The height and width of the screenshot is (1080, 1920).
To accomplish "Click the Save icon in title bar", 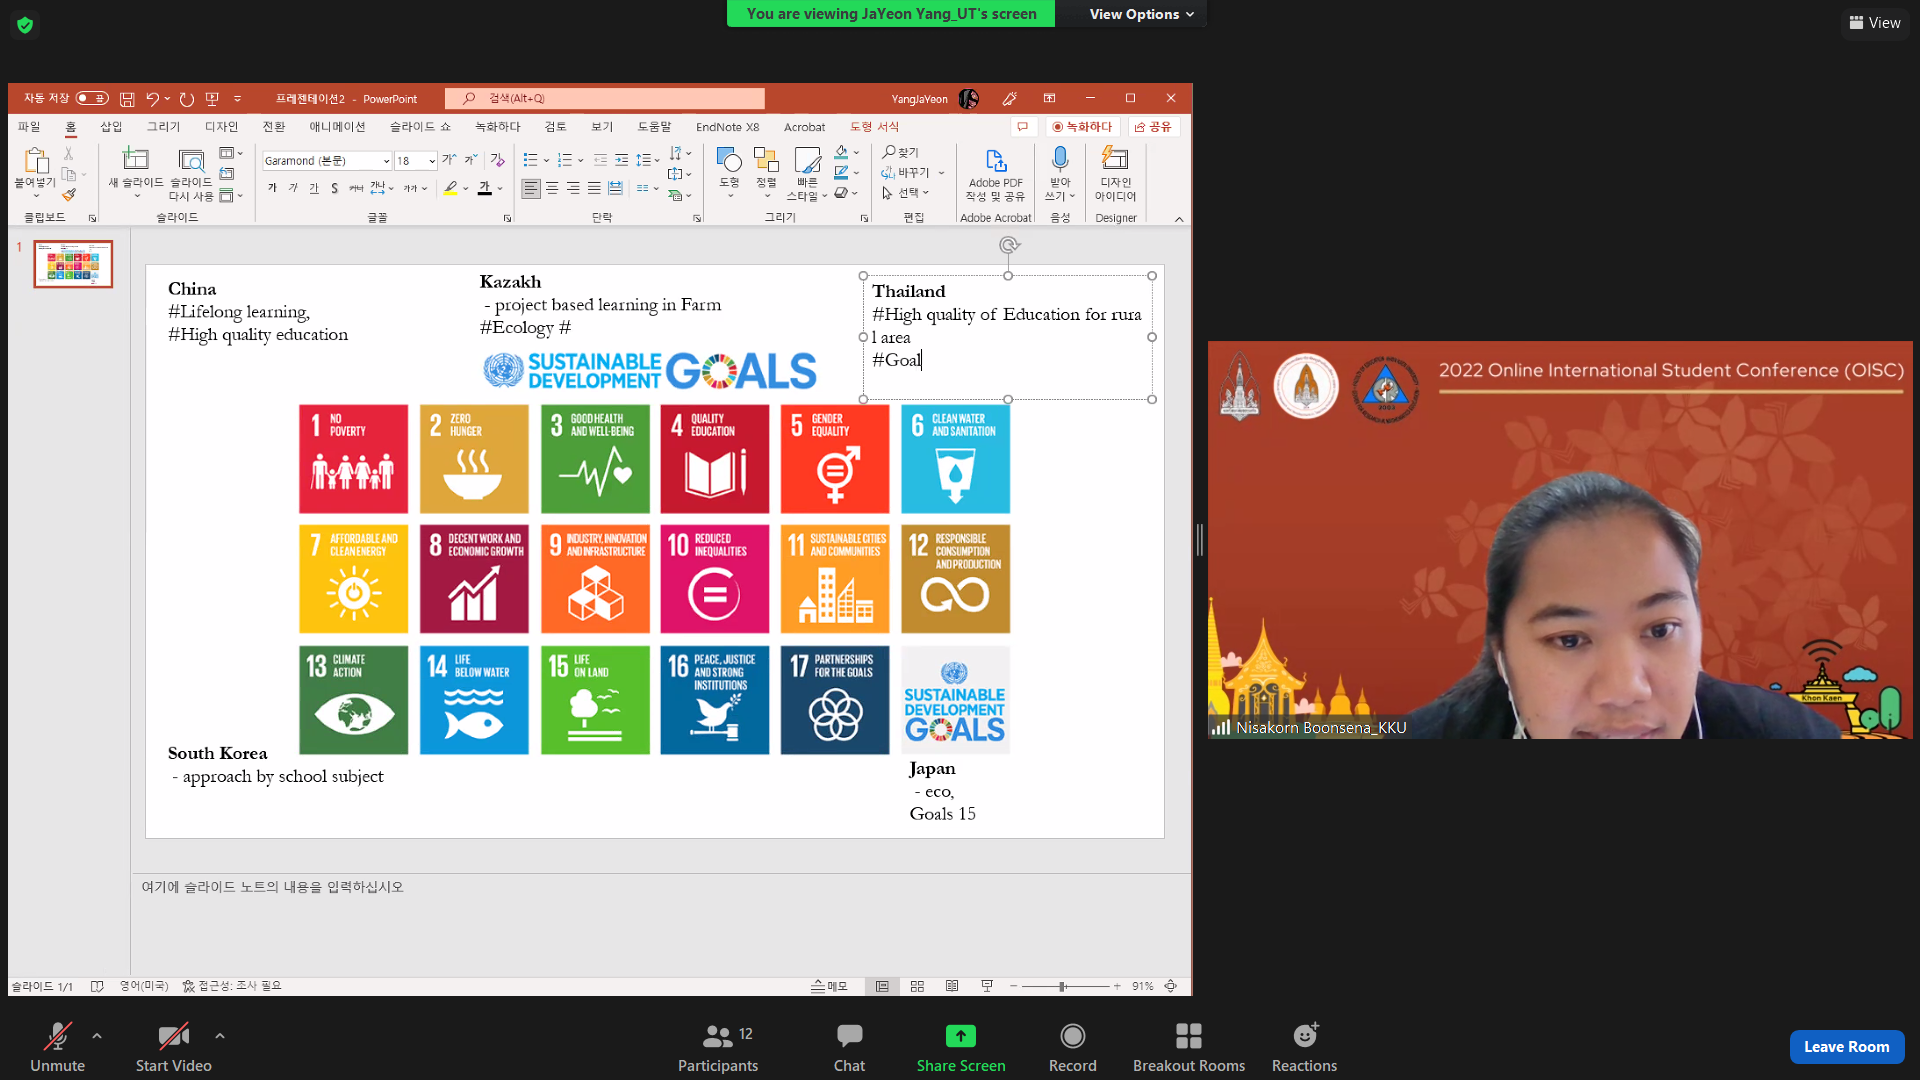I will point(127,99).
